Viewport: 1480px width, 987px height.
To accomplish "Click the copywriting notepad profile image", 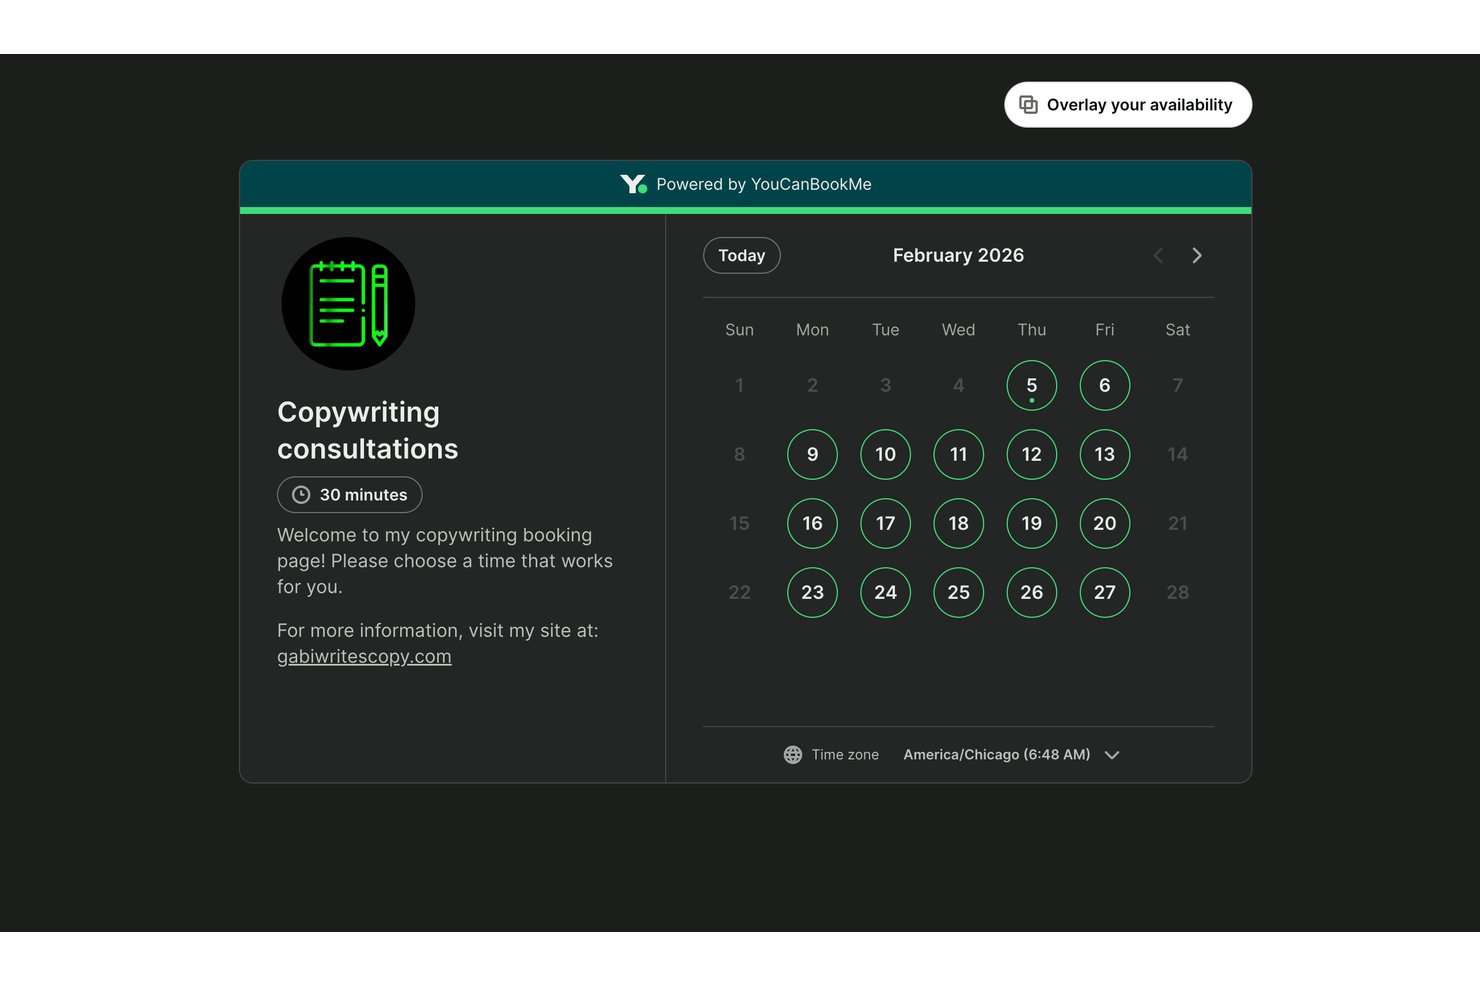I will [348, 304].
